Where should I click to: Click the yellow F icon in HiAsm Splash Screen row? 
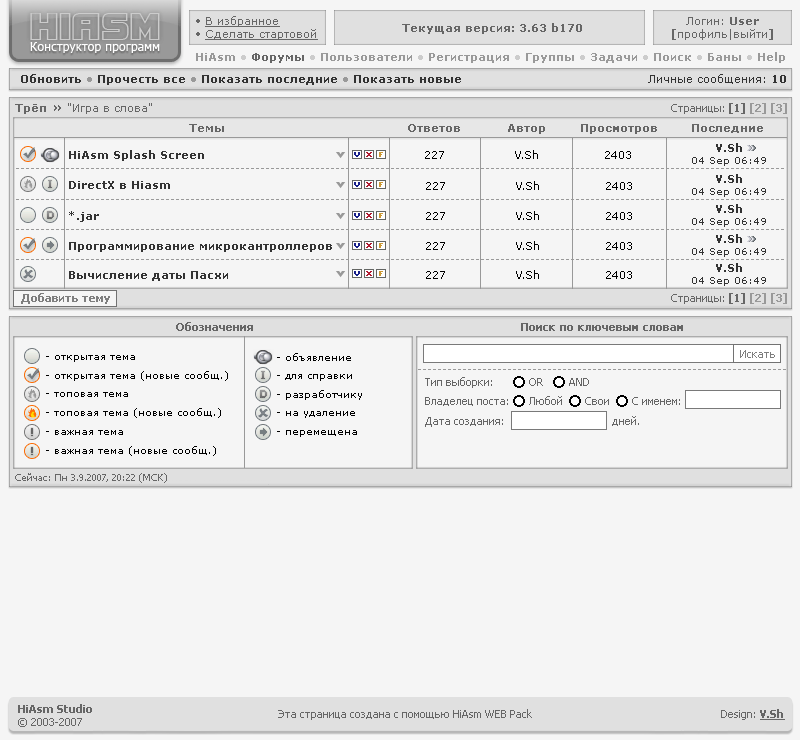pyautogui.click(x=380, y=155)
